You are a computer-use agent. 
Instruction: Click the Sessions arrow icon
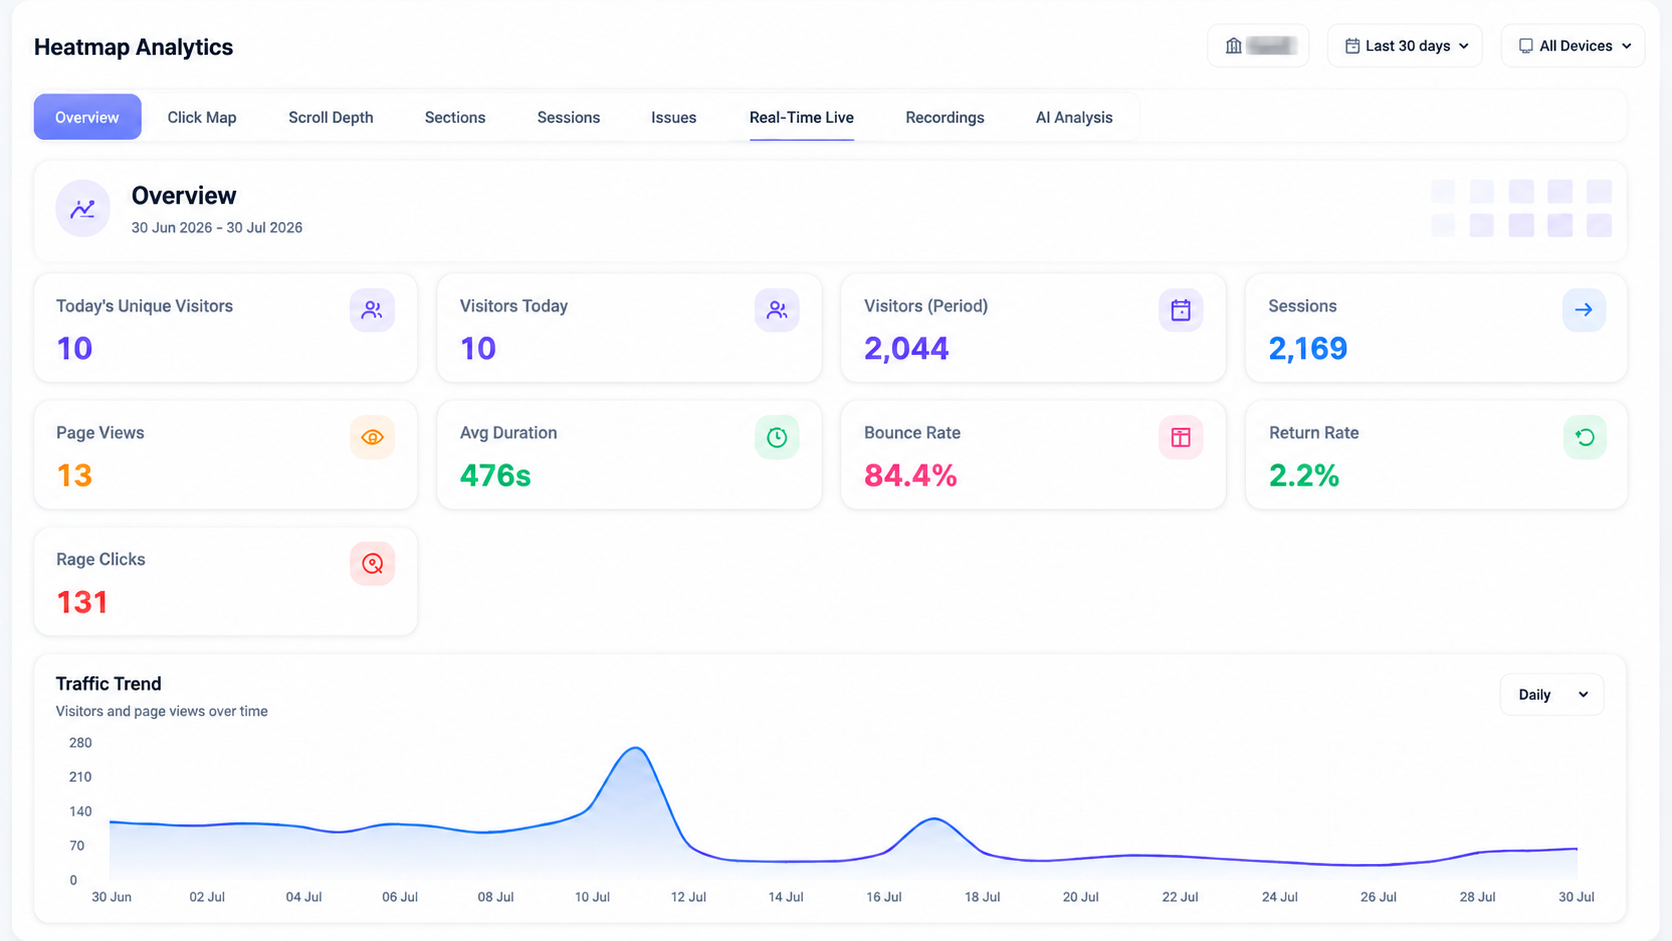coord(1584,310)
